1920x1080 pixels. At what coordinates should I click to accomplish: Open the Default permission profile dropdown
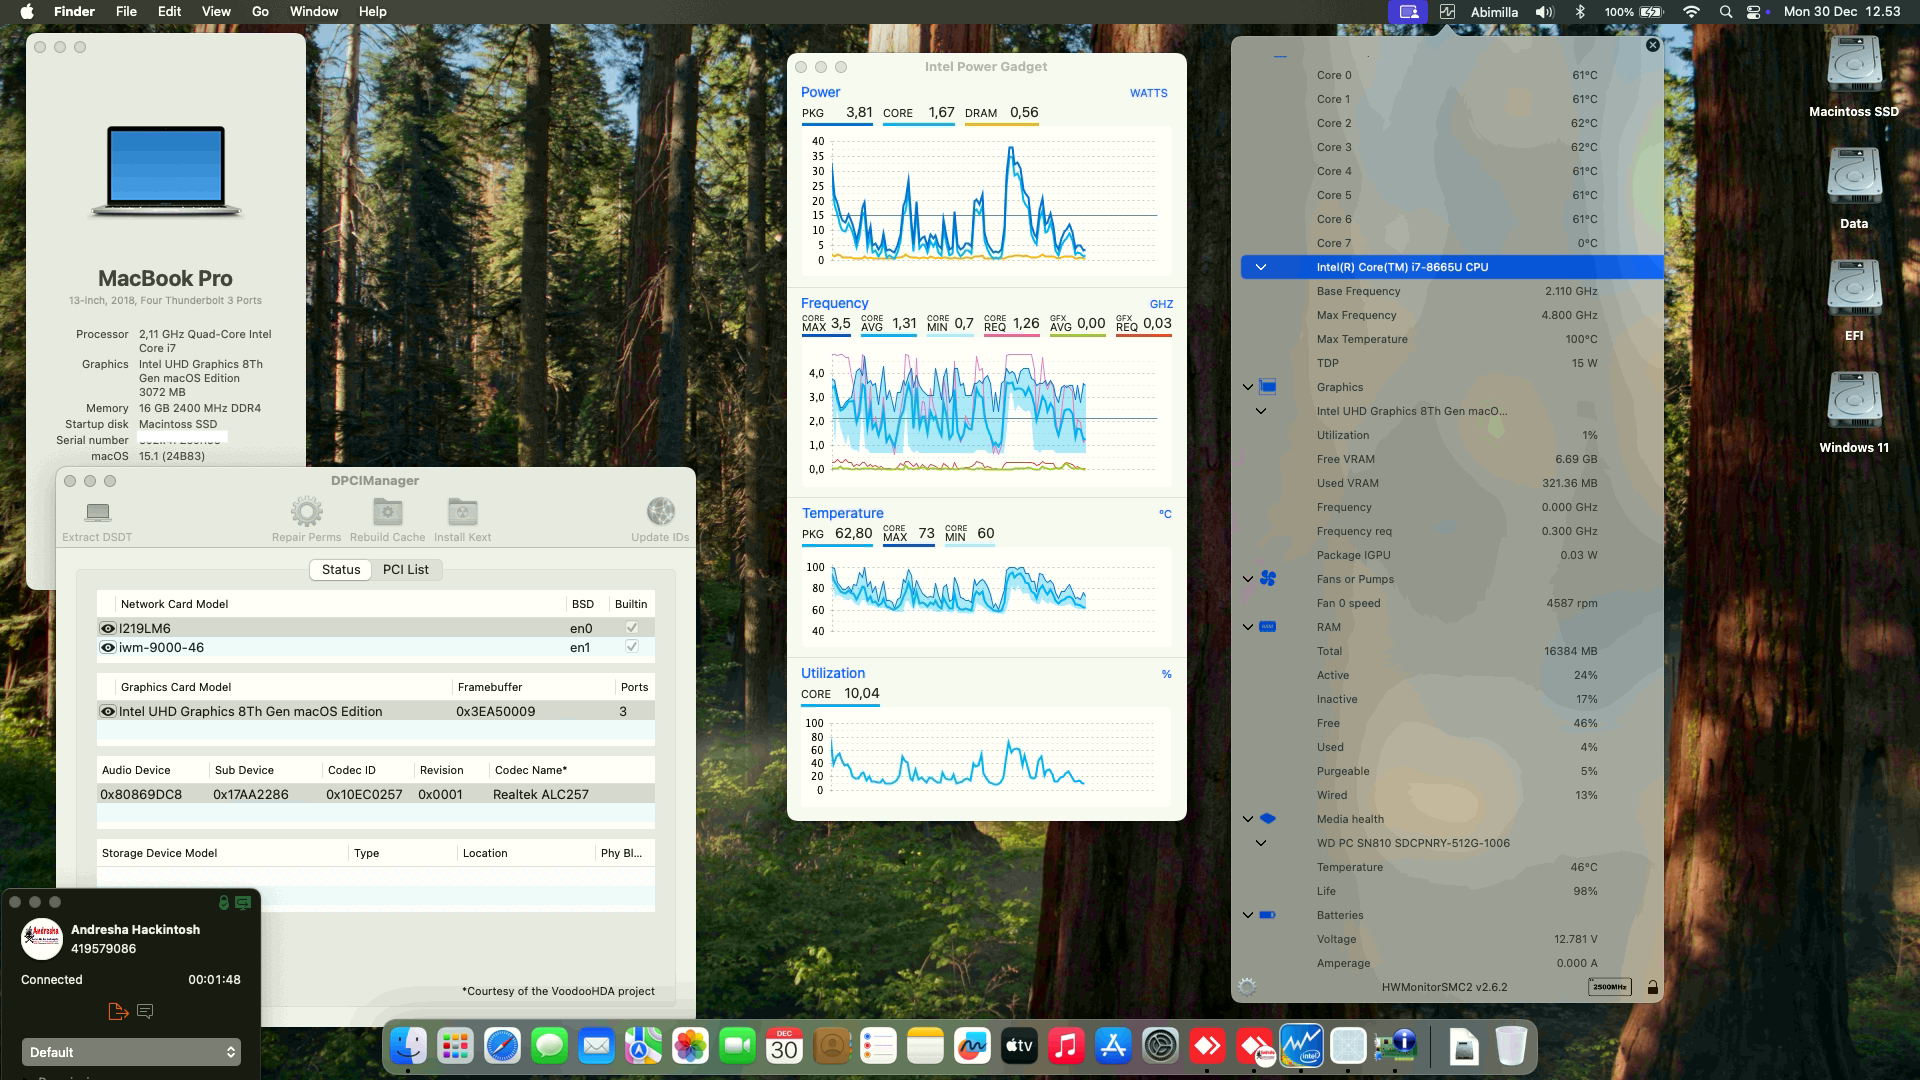[130, 1052]
